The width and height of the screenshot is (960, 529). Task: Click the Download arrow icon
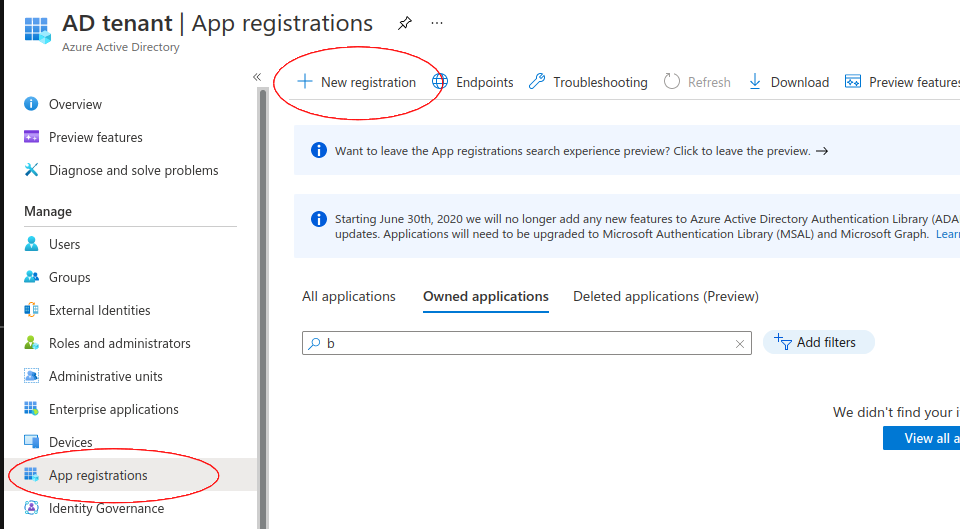[x=755, y=82]
